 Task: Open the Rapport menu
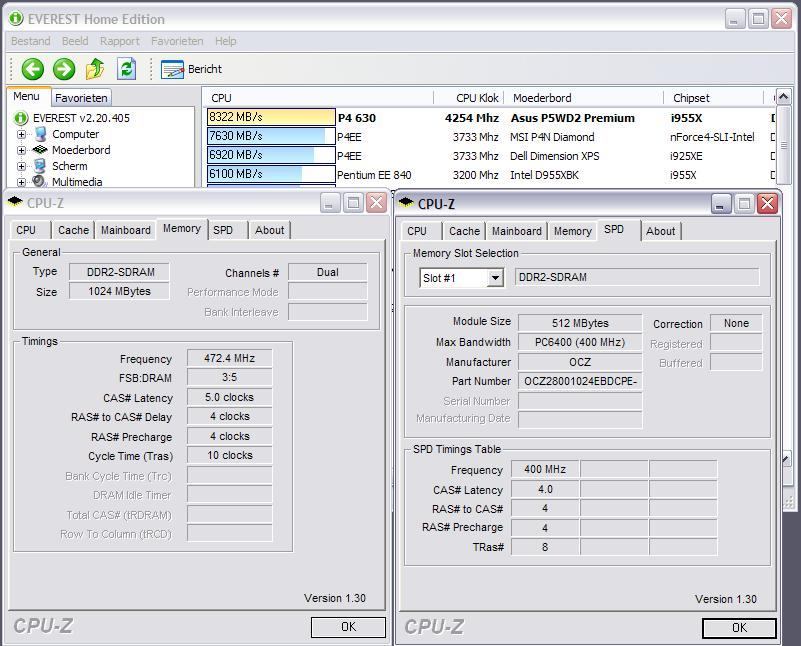(120, 41)
